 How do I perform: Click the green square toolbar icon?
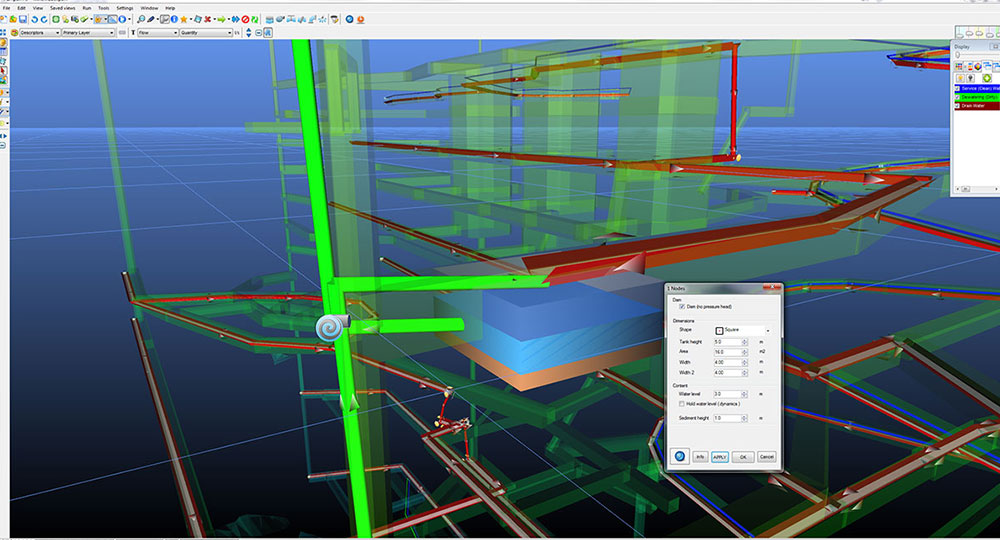pos(56,19)
